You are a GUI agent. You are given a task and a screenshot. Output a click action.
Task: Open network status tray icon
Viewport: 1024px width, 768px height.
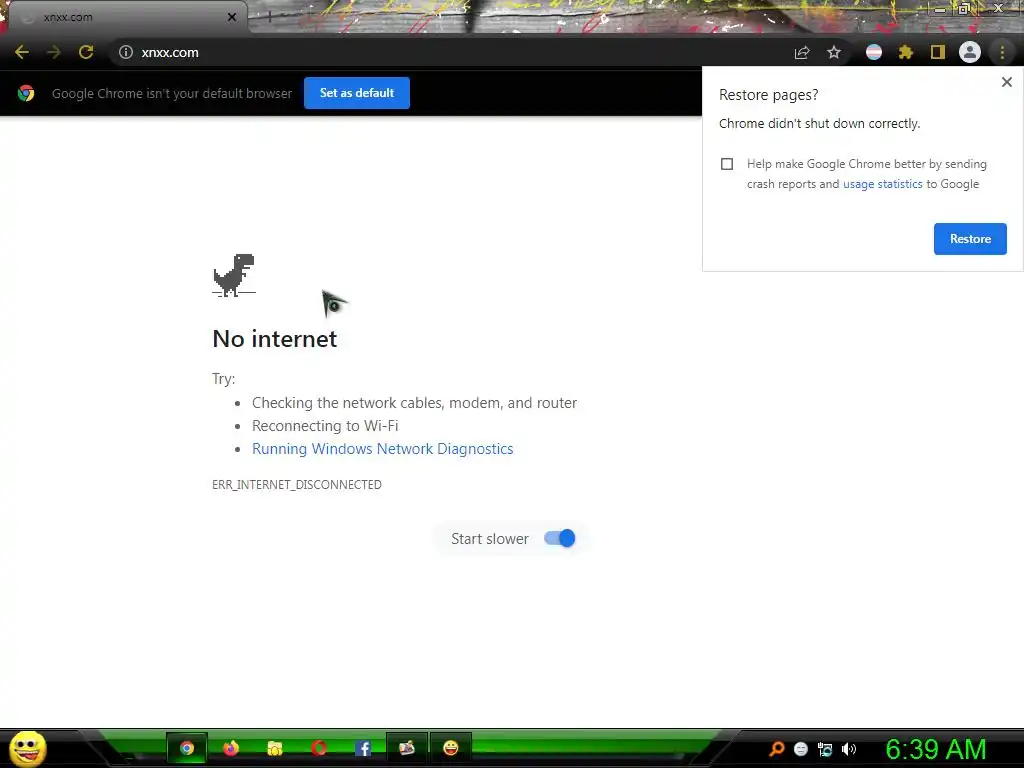click(825, 749)
